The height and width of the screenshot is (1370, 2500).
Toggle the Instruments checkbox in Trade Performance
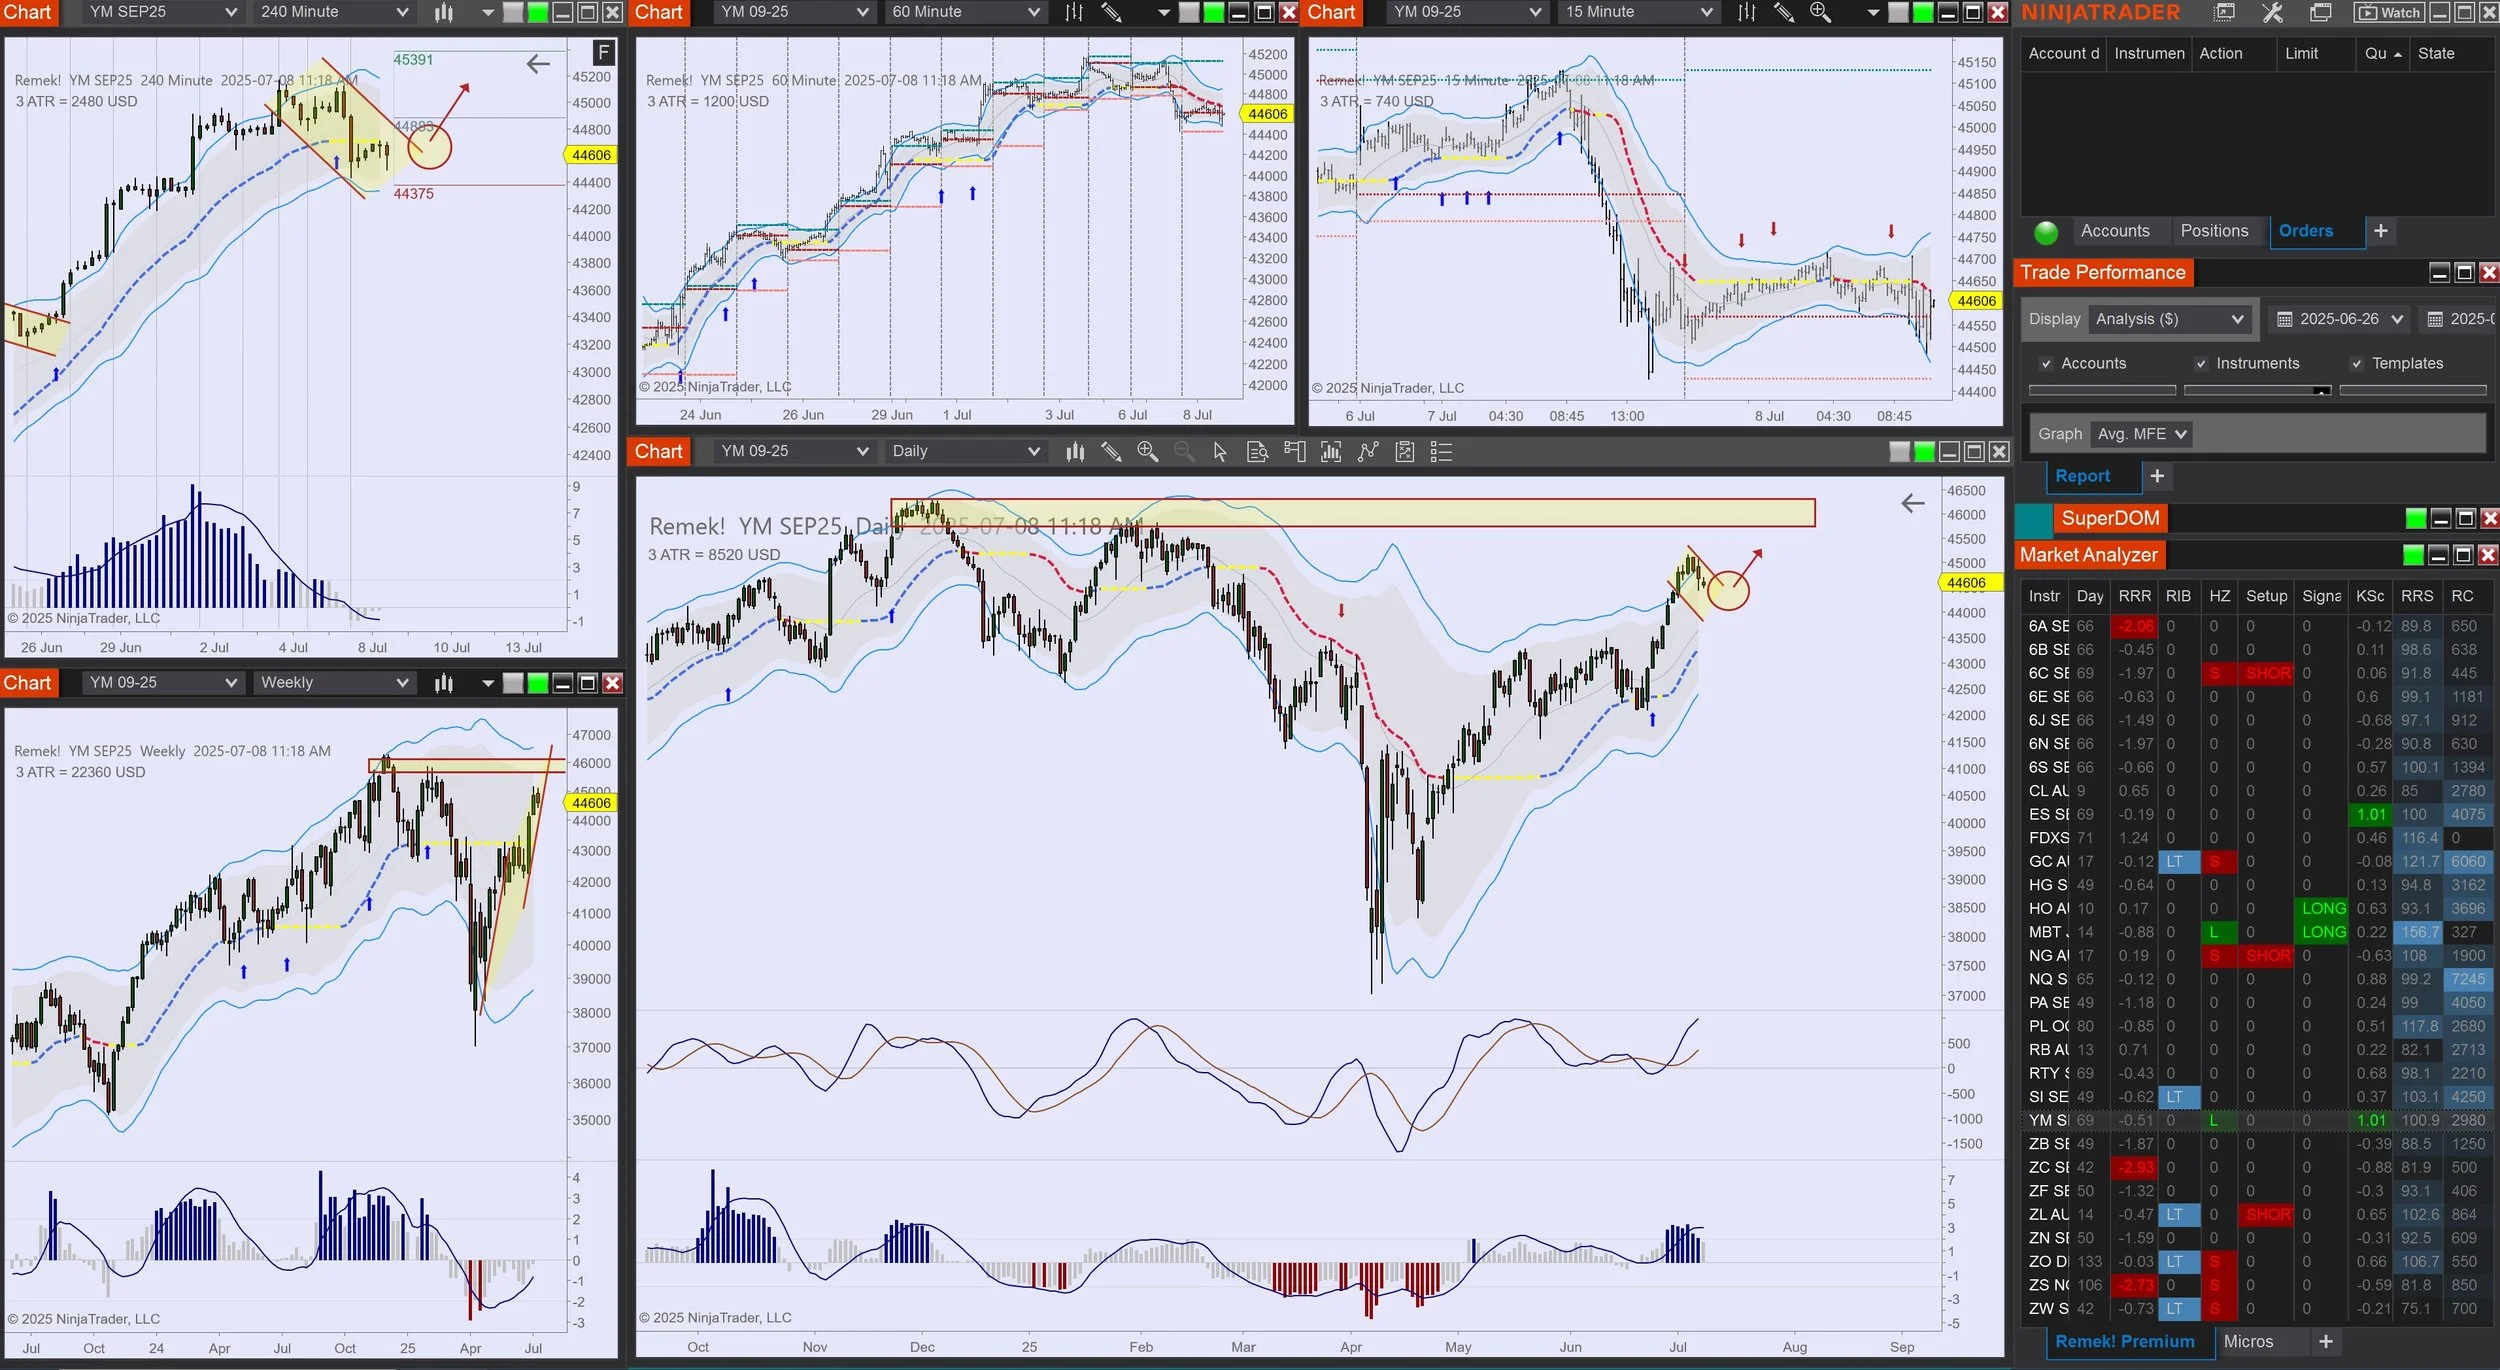2200,364
